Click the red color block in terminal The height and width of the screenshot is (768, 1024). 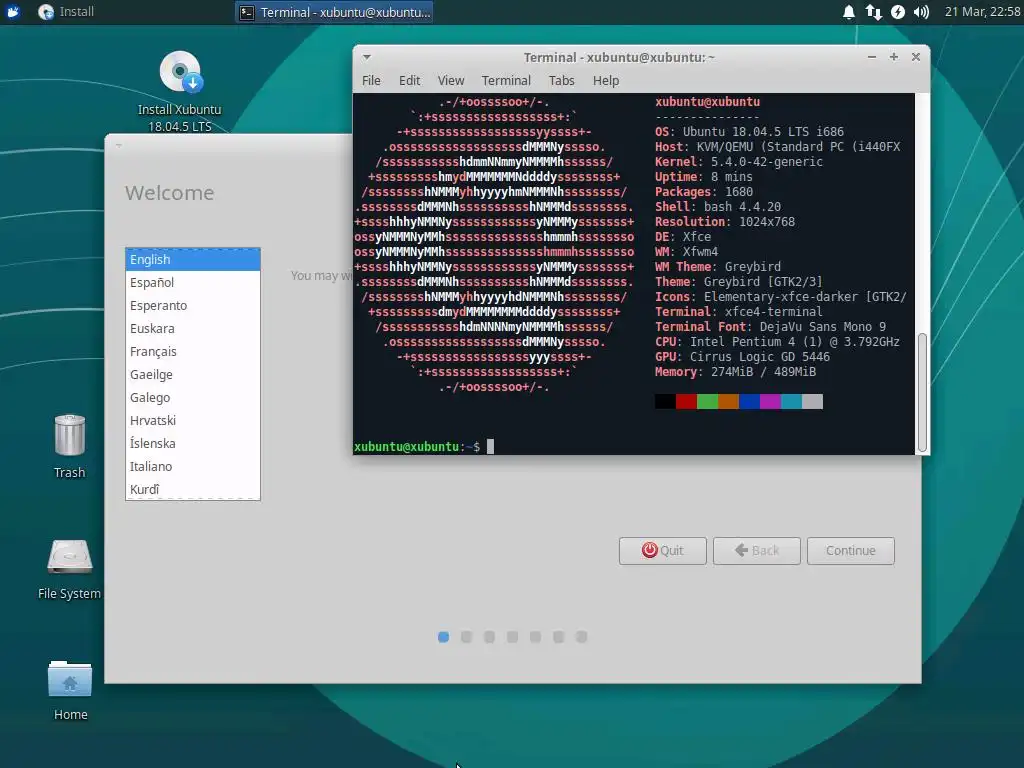(686, 401)
